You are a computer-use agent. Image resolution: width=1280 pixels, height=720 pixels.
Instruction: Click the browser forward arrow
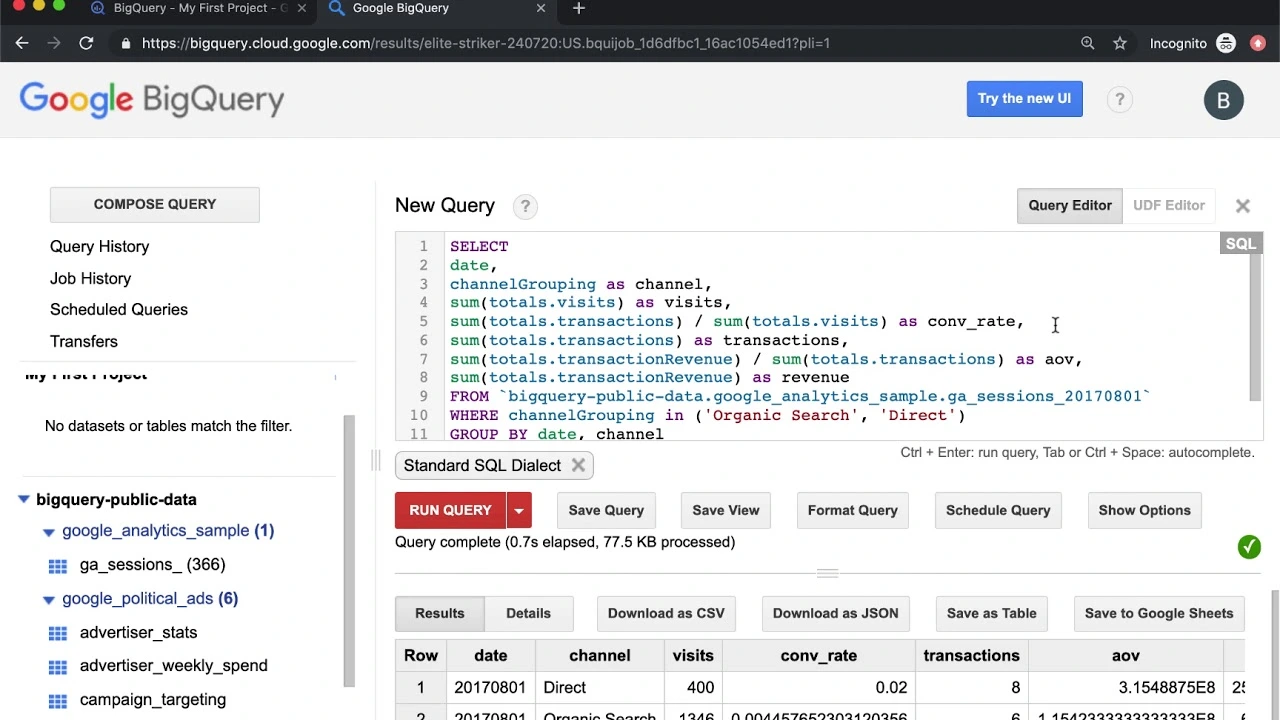(54, 43)
